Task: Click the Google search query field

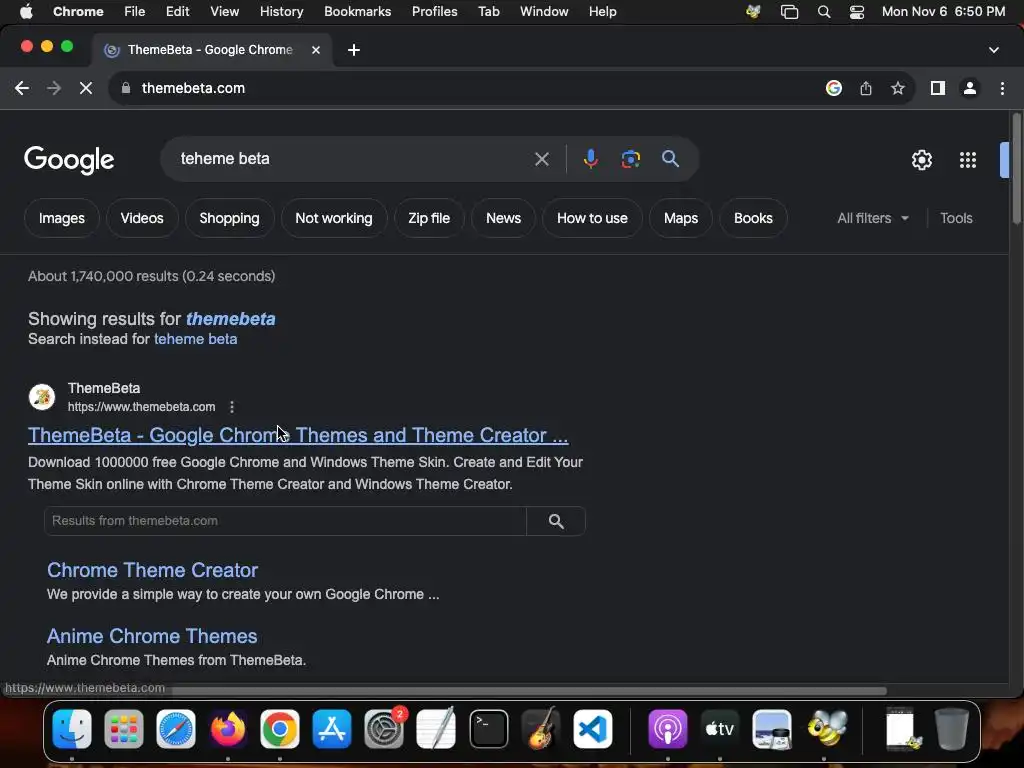Action: tap(353, 159)
